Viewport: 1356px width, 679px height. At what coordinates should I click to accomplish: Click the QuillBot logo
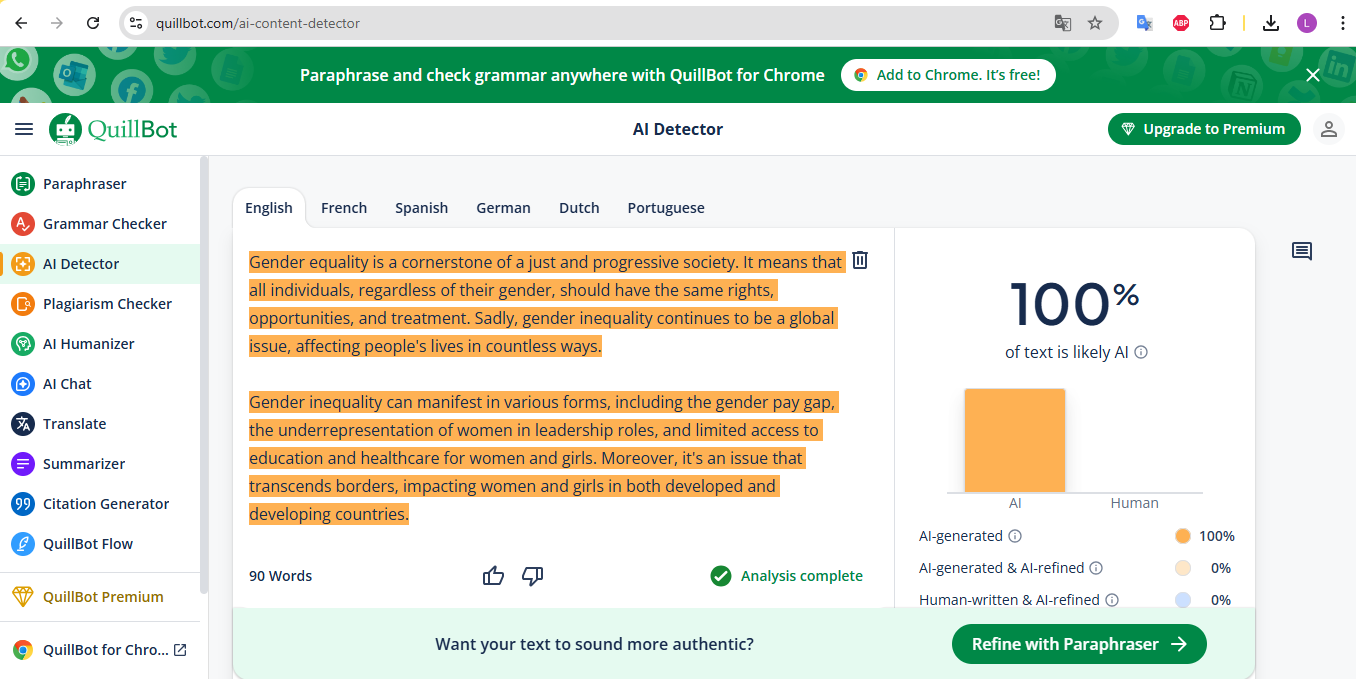113,129
